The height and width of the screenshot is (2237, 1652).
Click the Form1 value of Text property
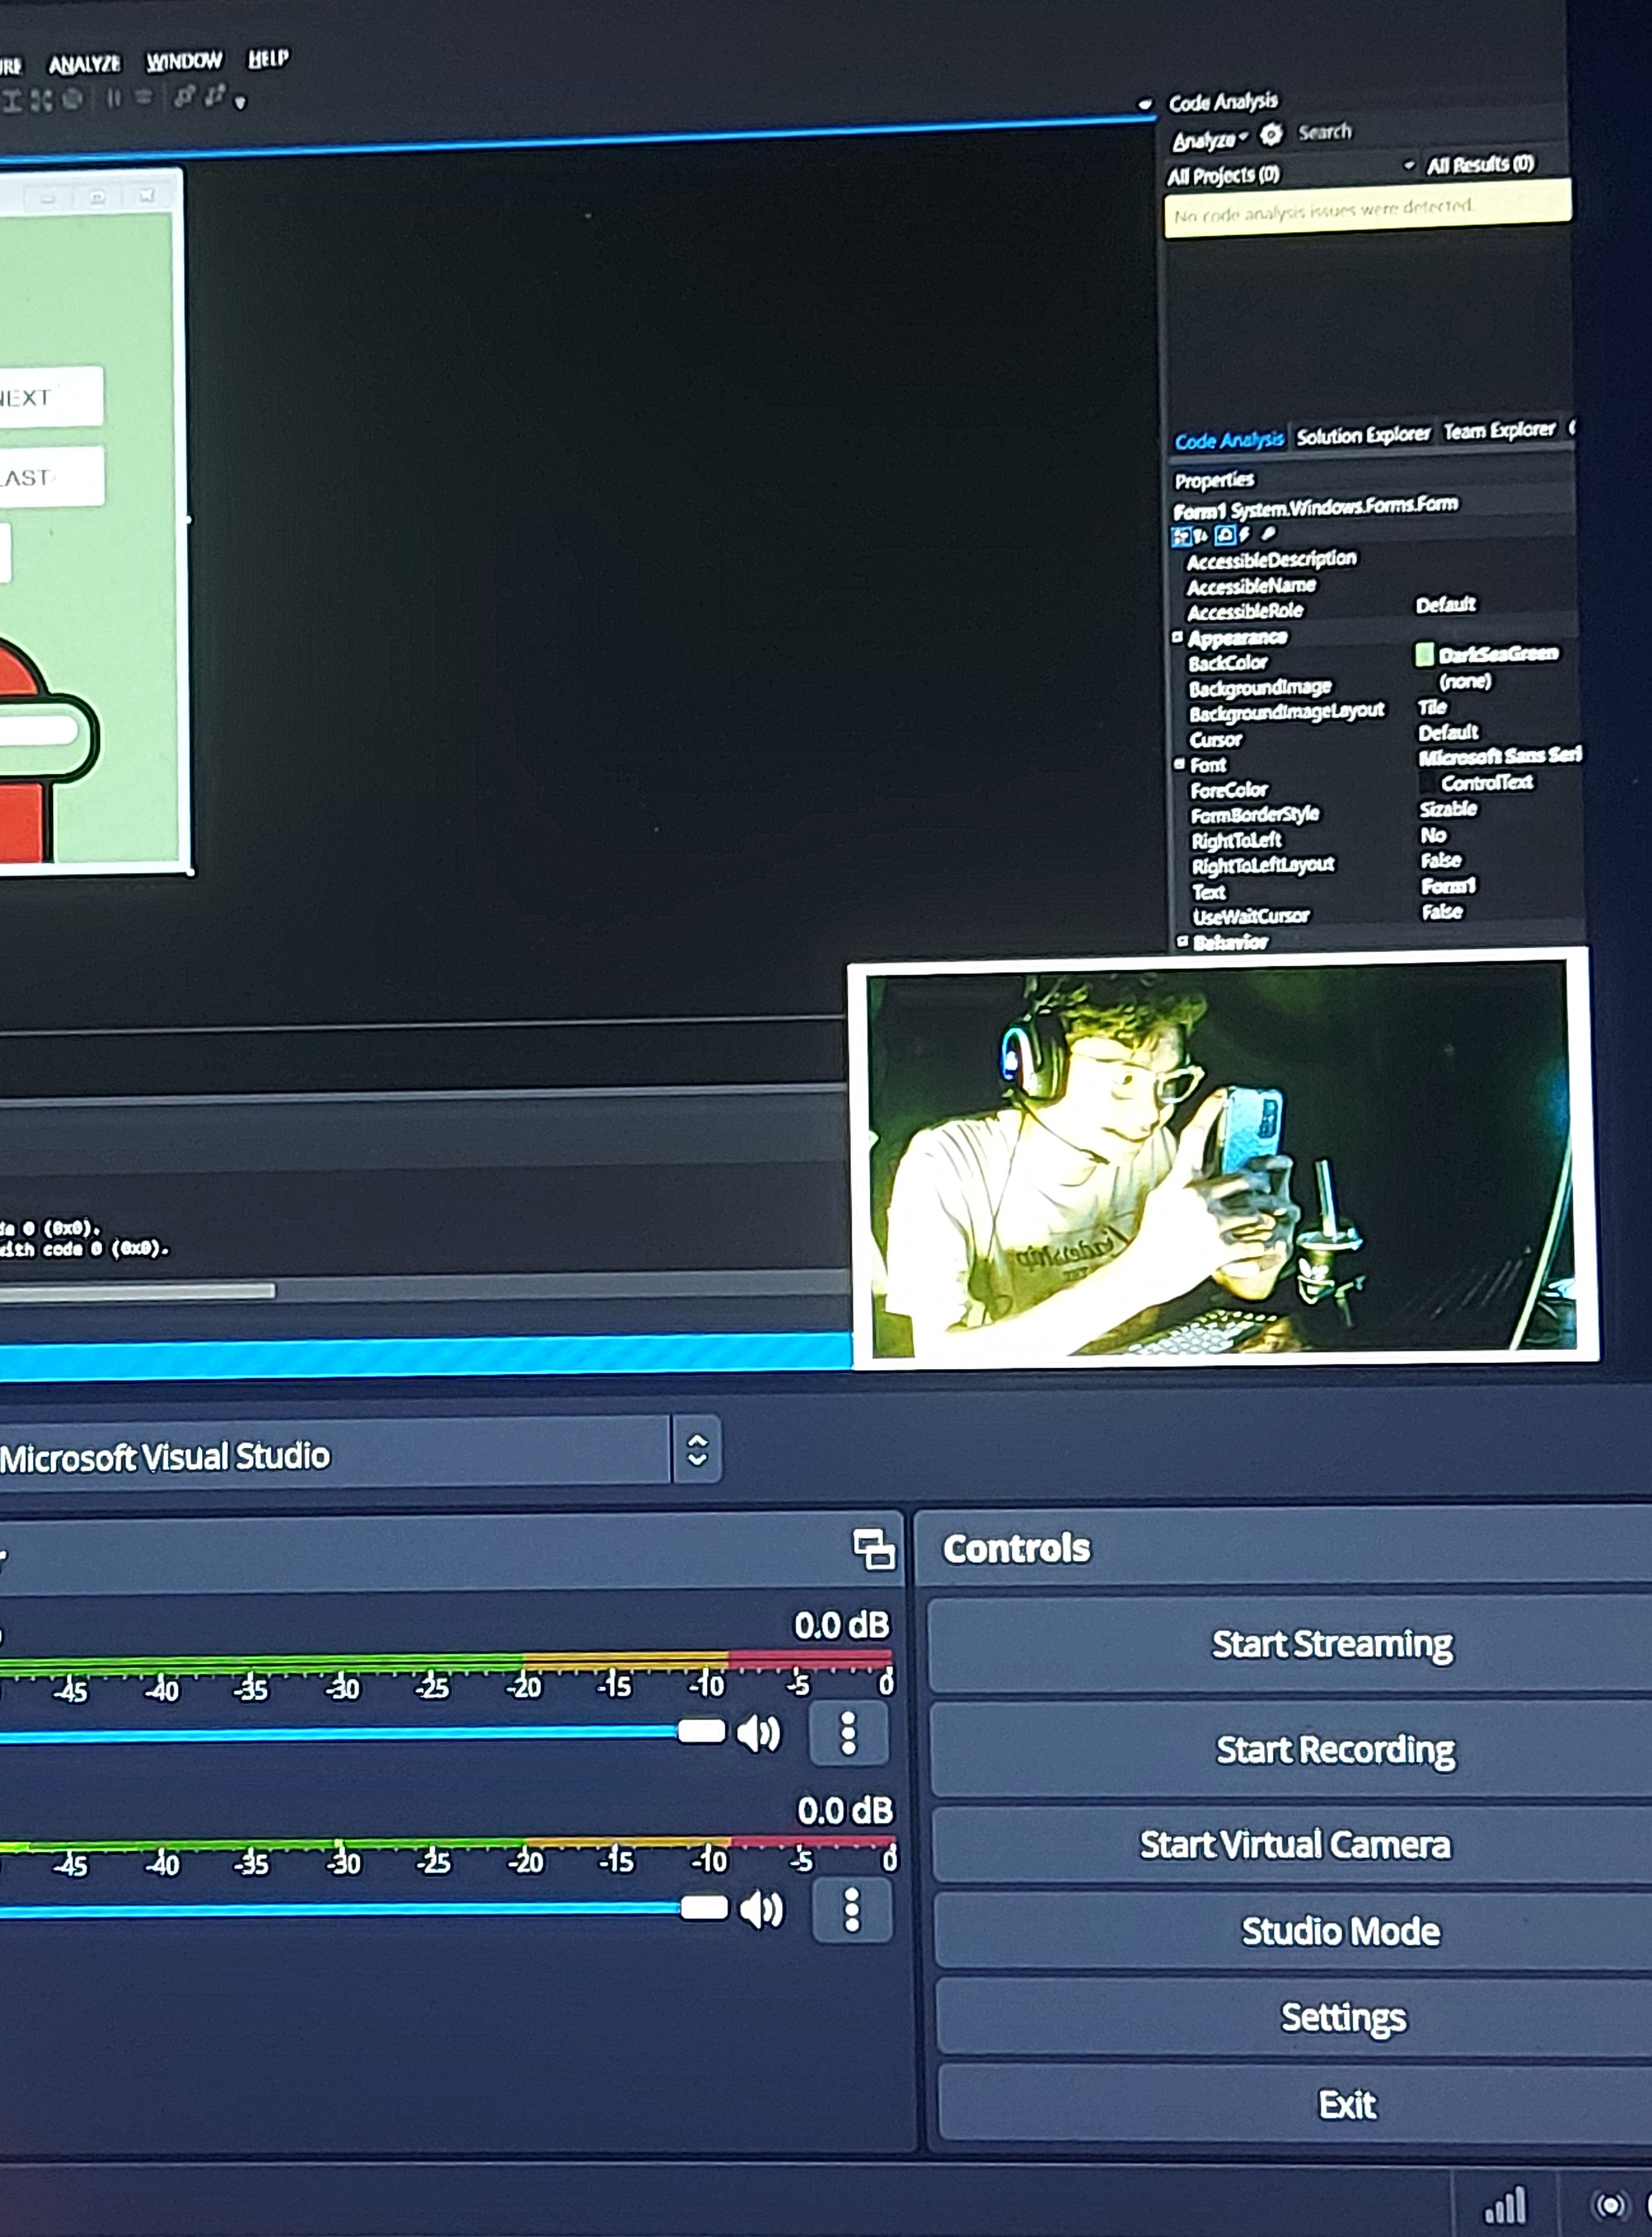(x=1448, y=886)
